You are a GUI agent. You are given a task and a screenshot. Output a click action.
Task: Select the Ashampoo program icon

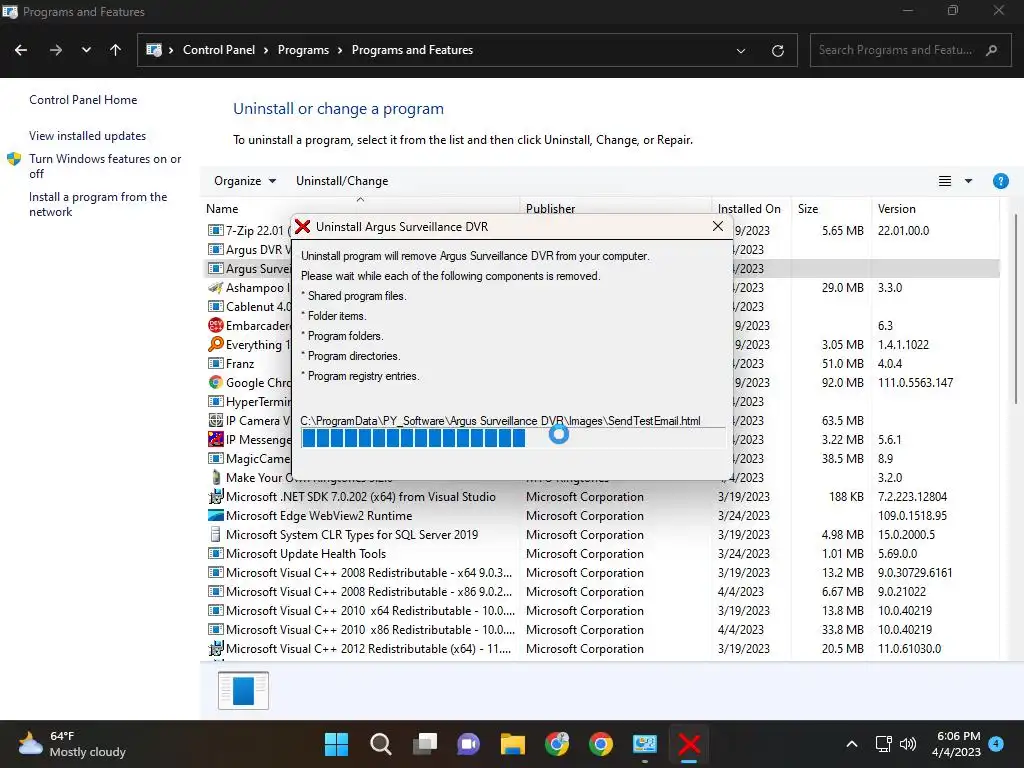click(216, 287)
